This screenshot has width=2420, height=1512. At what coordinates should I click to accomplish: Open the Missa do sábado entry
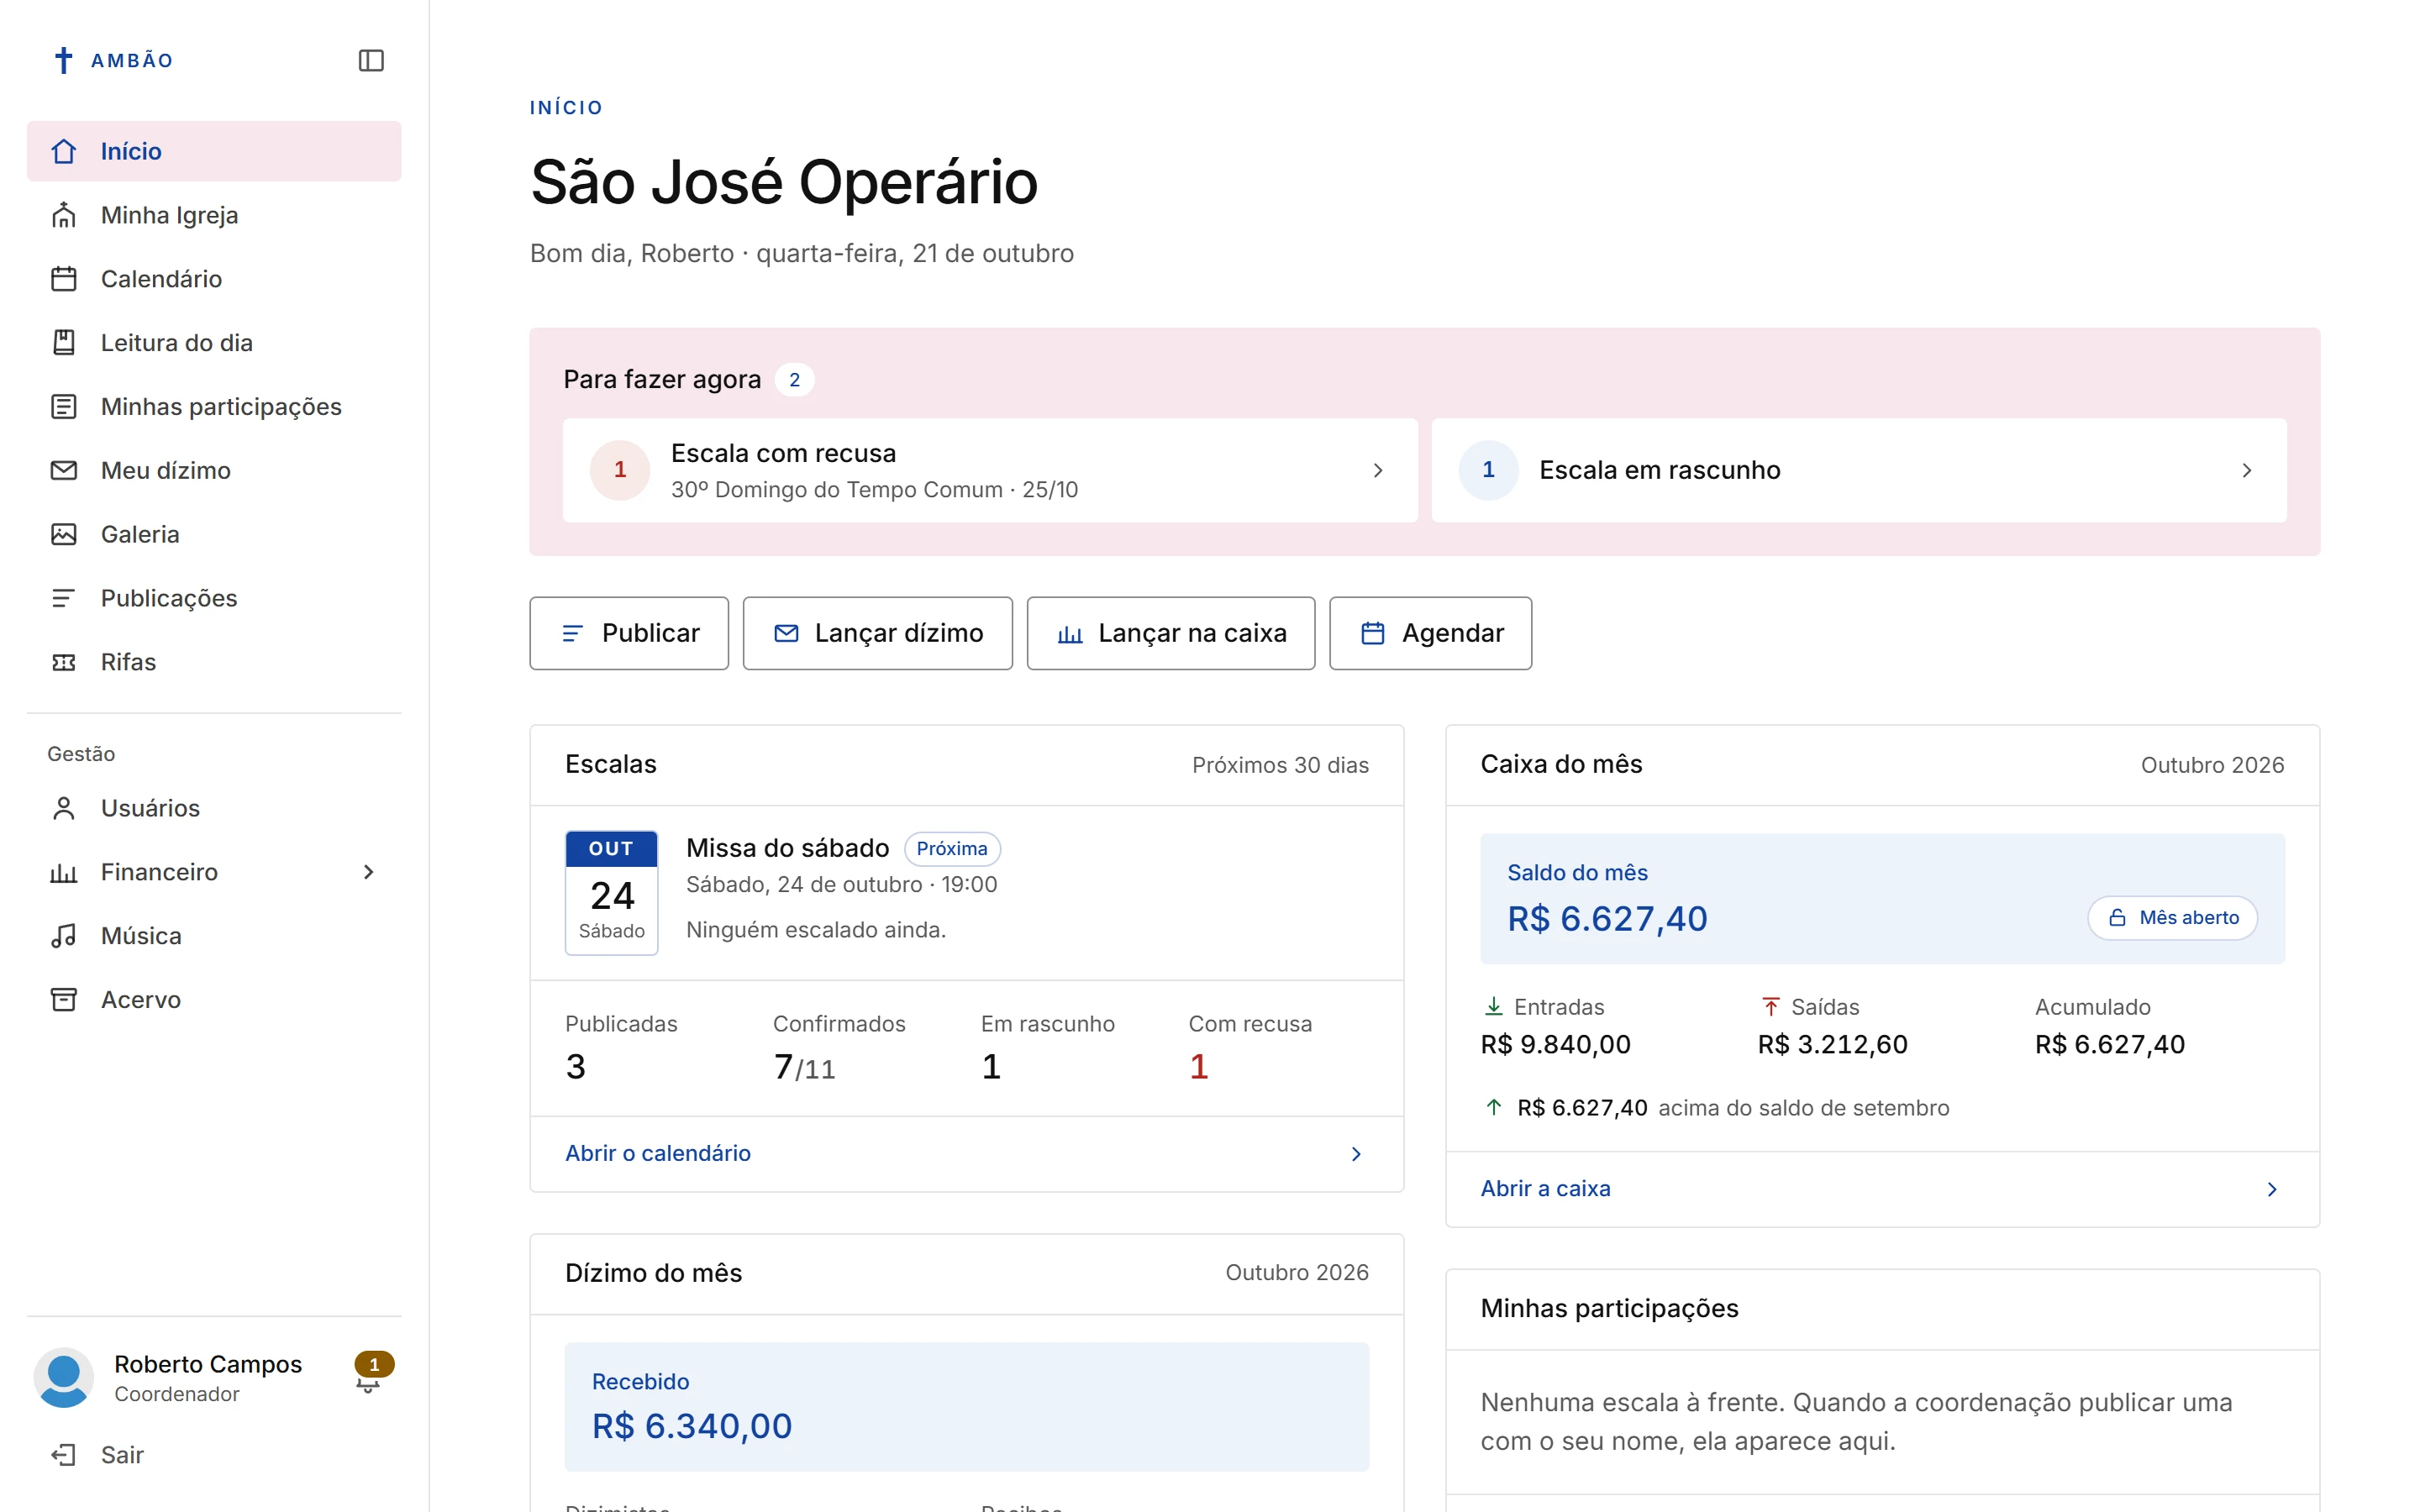tap(967, 893)
